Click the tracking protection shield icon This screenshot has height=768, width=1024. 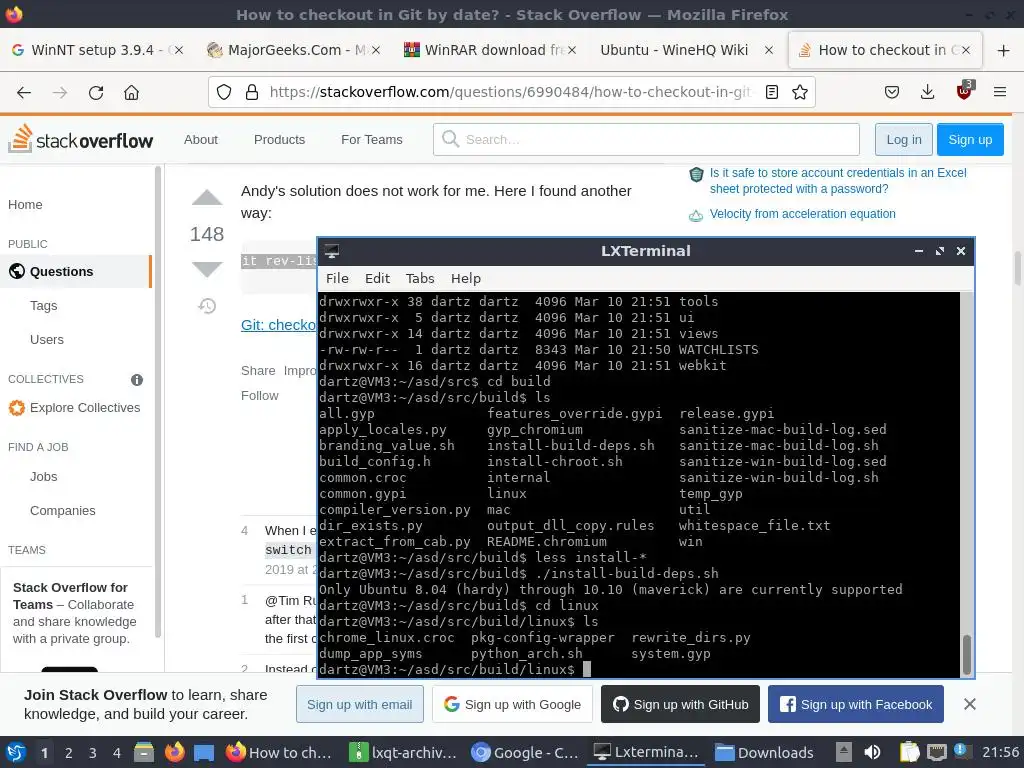point(224,92)
